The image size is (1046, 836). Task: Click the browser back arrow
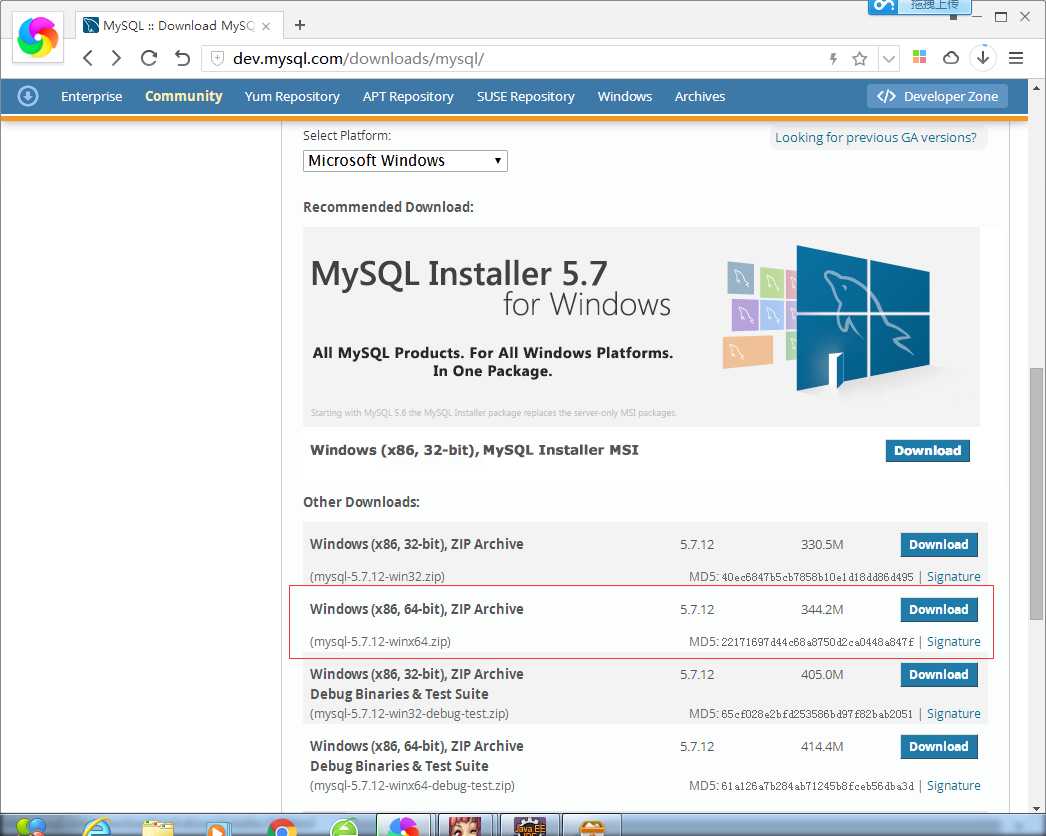click(x=88, y=58)
